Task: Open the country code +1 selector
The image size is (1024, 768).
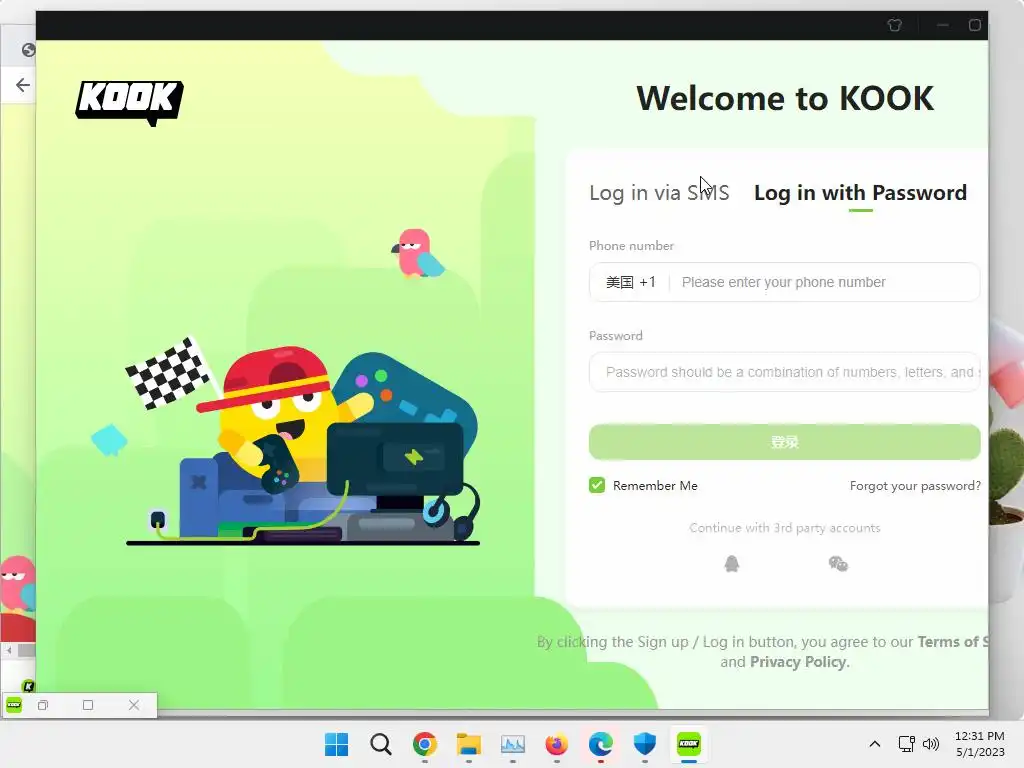Action: (x=630, y=282)
